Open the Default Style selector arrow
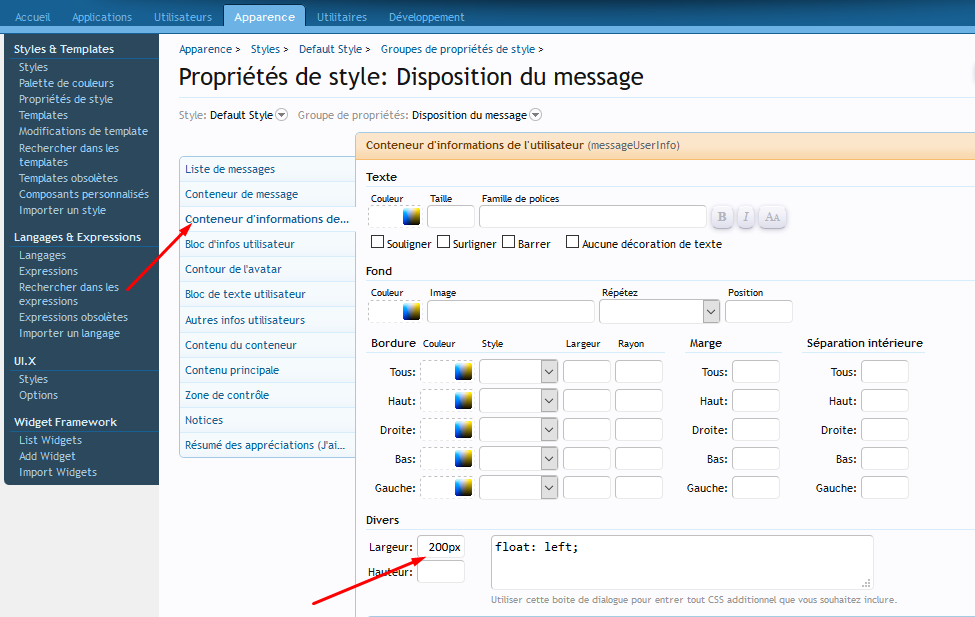975x617 pixels. (x=281, y=115)
